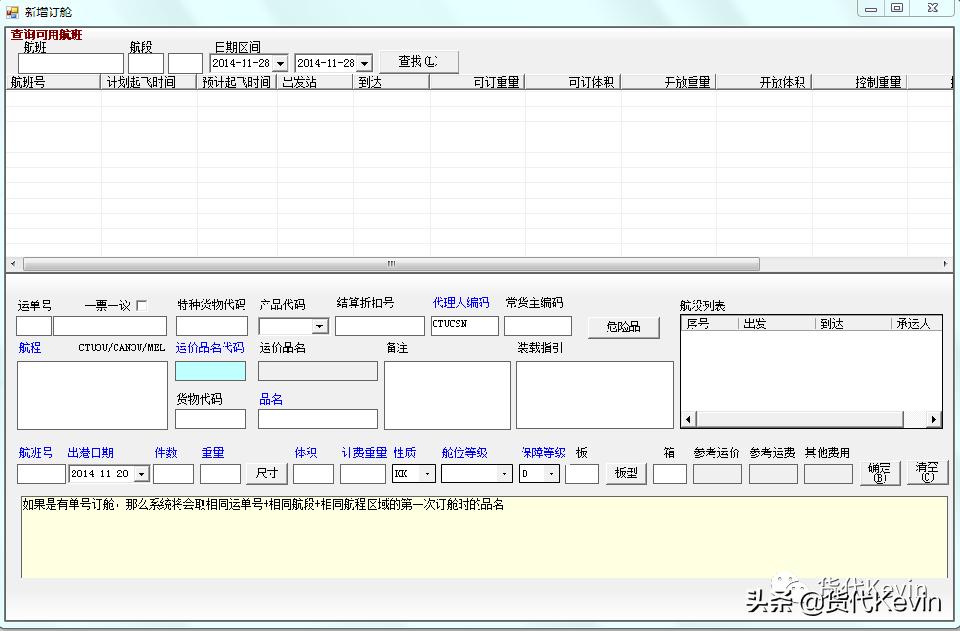Expand the 产品代码 combo box
960x632 pixels.
[x=320, y=325]
